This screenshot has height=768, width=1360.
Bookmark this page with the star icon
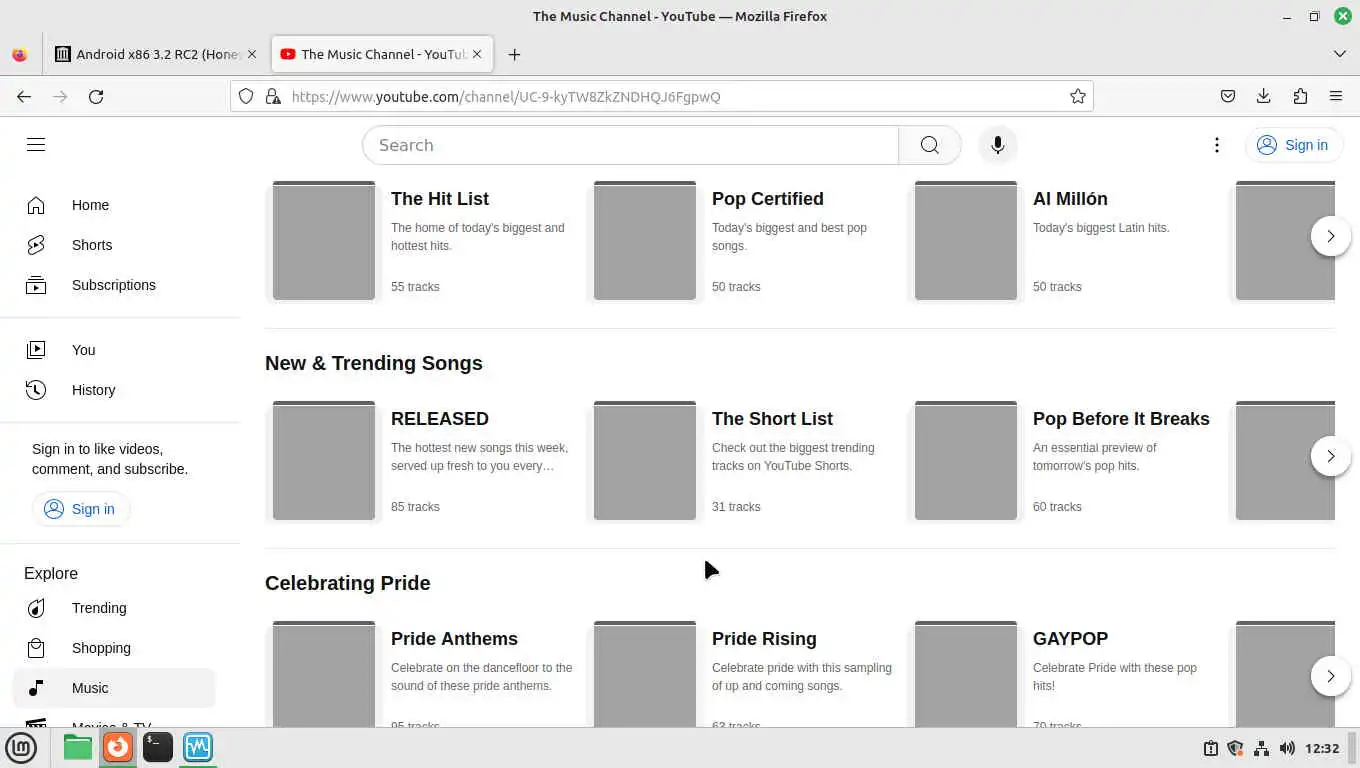1077,97
